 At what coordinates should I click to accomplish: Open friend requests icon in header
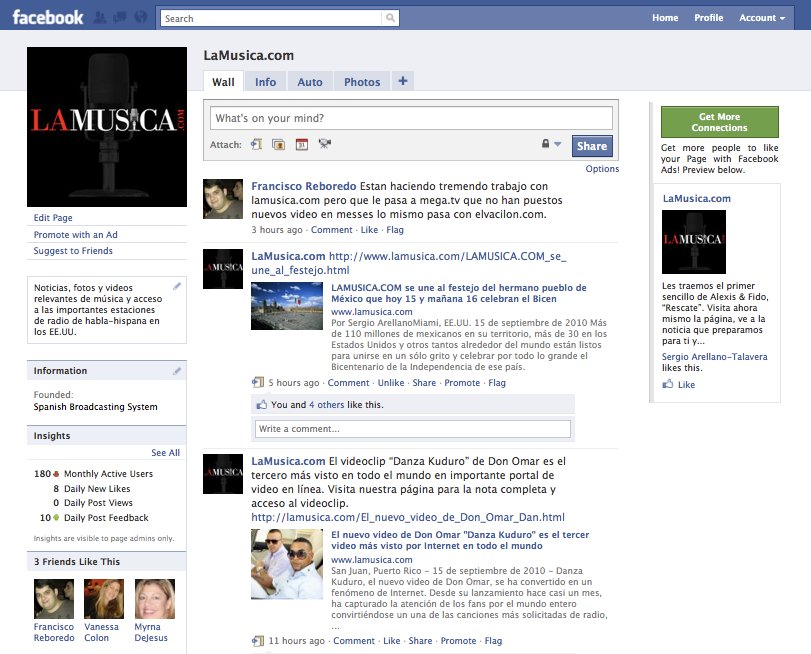(100, 18)
